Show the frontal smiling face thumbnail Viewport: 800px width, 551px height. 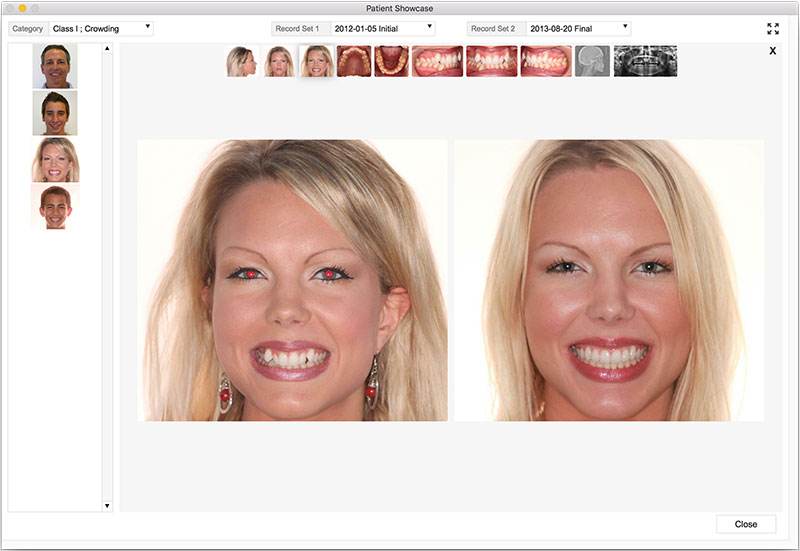tap(317, 61)
